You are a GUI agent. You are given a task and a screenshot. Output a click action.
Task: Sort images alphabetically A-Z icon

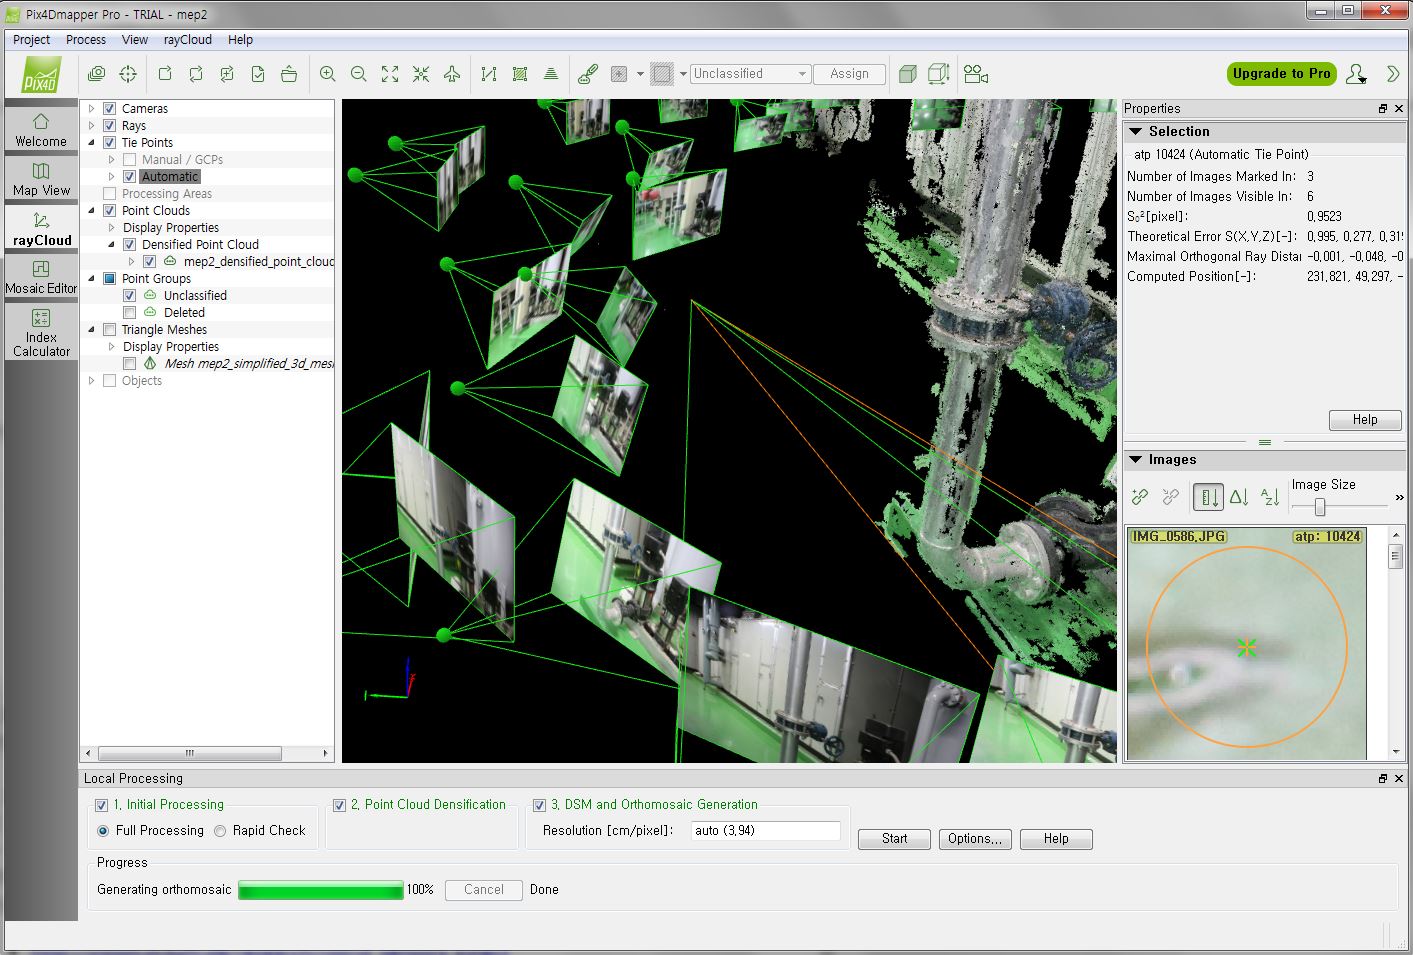point(1270,496)
